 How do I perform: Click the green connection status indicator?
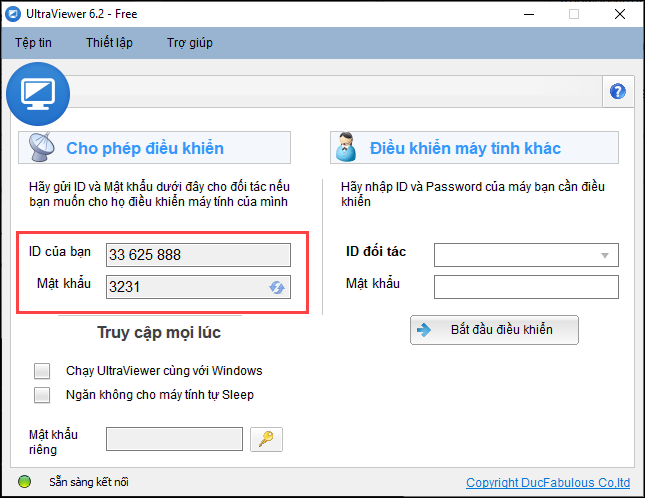[24, 482]
